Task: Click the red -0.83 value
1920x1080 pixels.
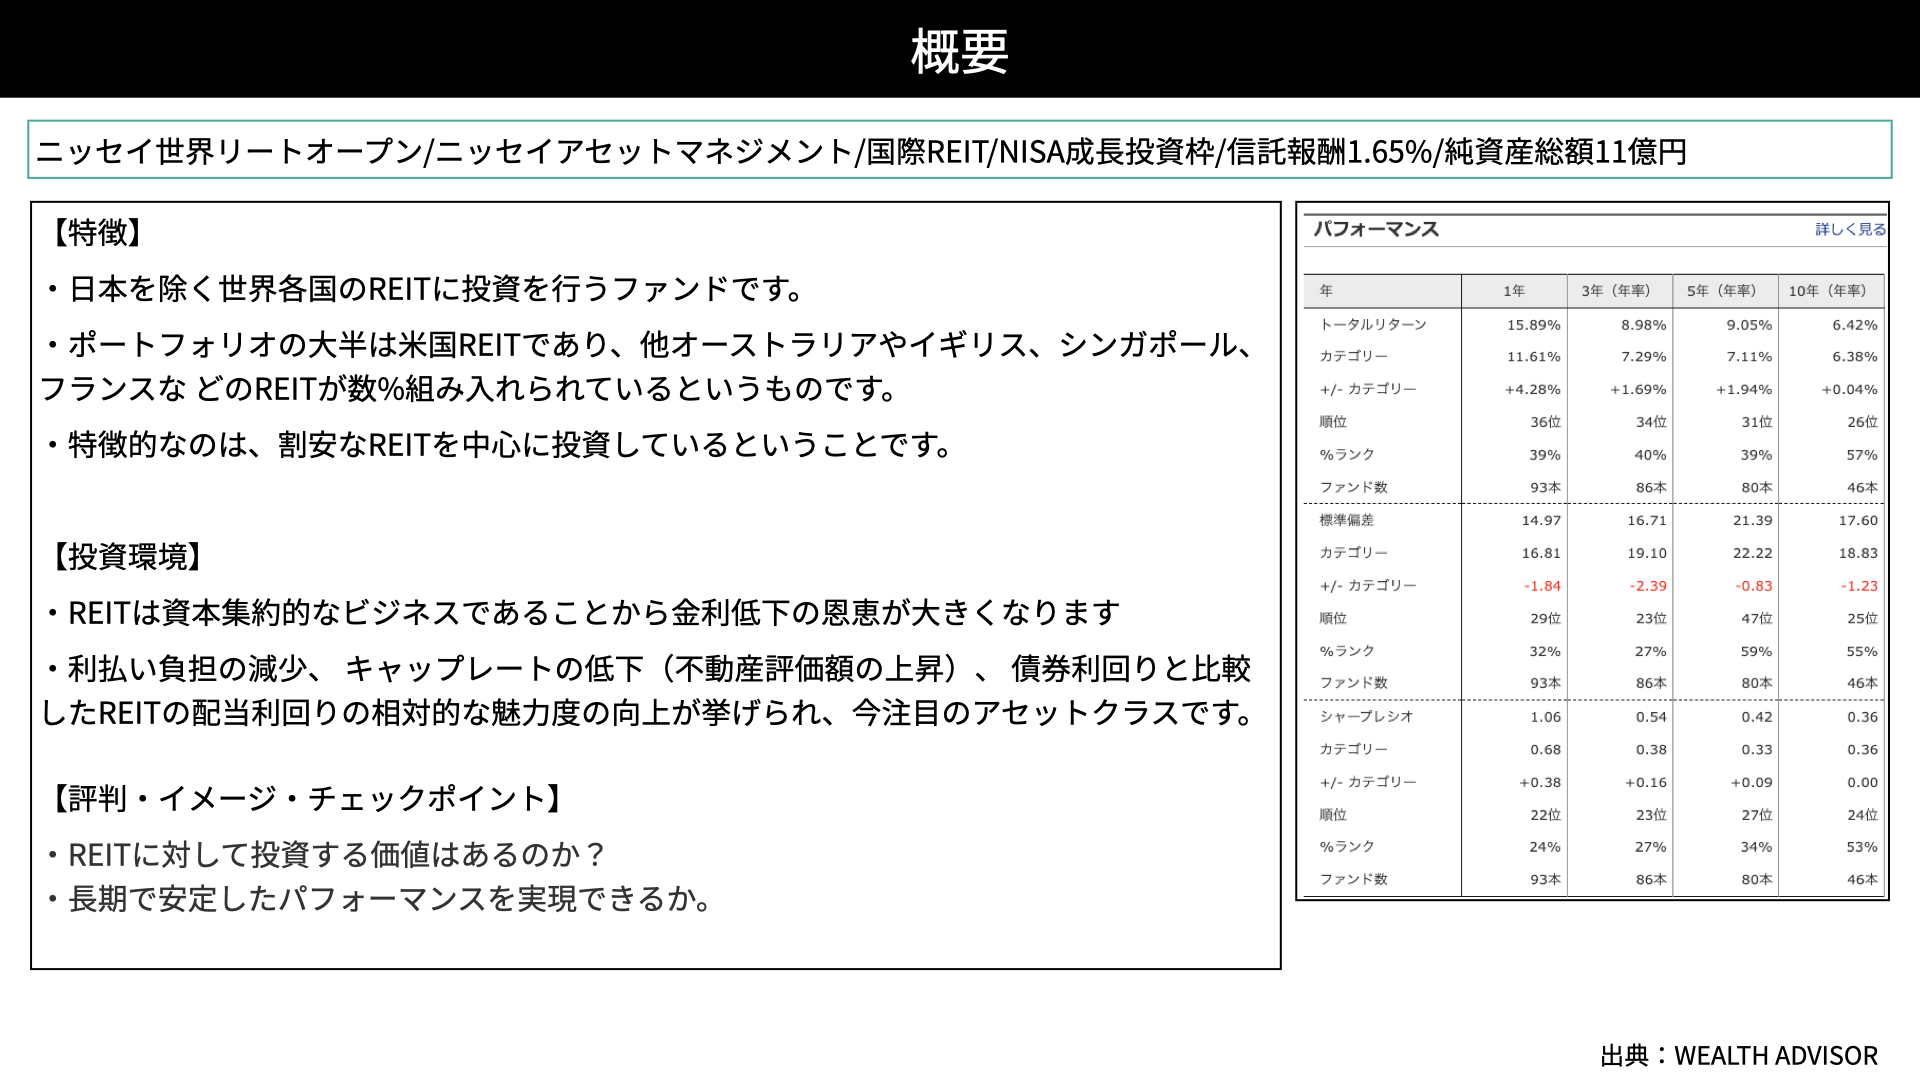Action: point(1754,586)
